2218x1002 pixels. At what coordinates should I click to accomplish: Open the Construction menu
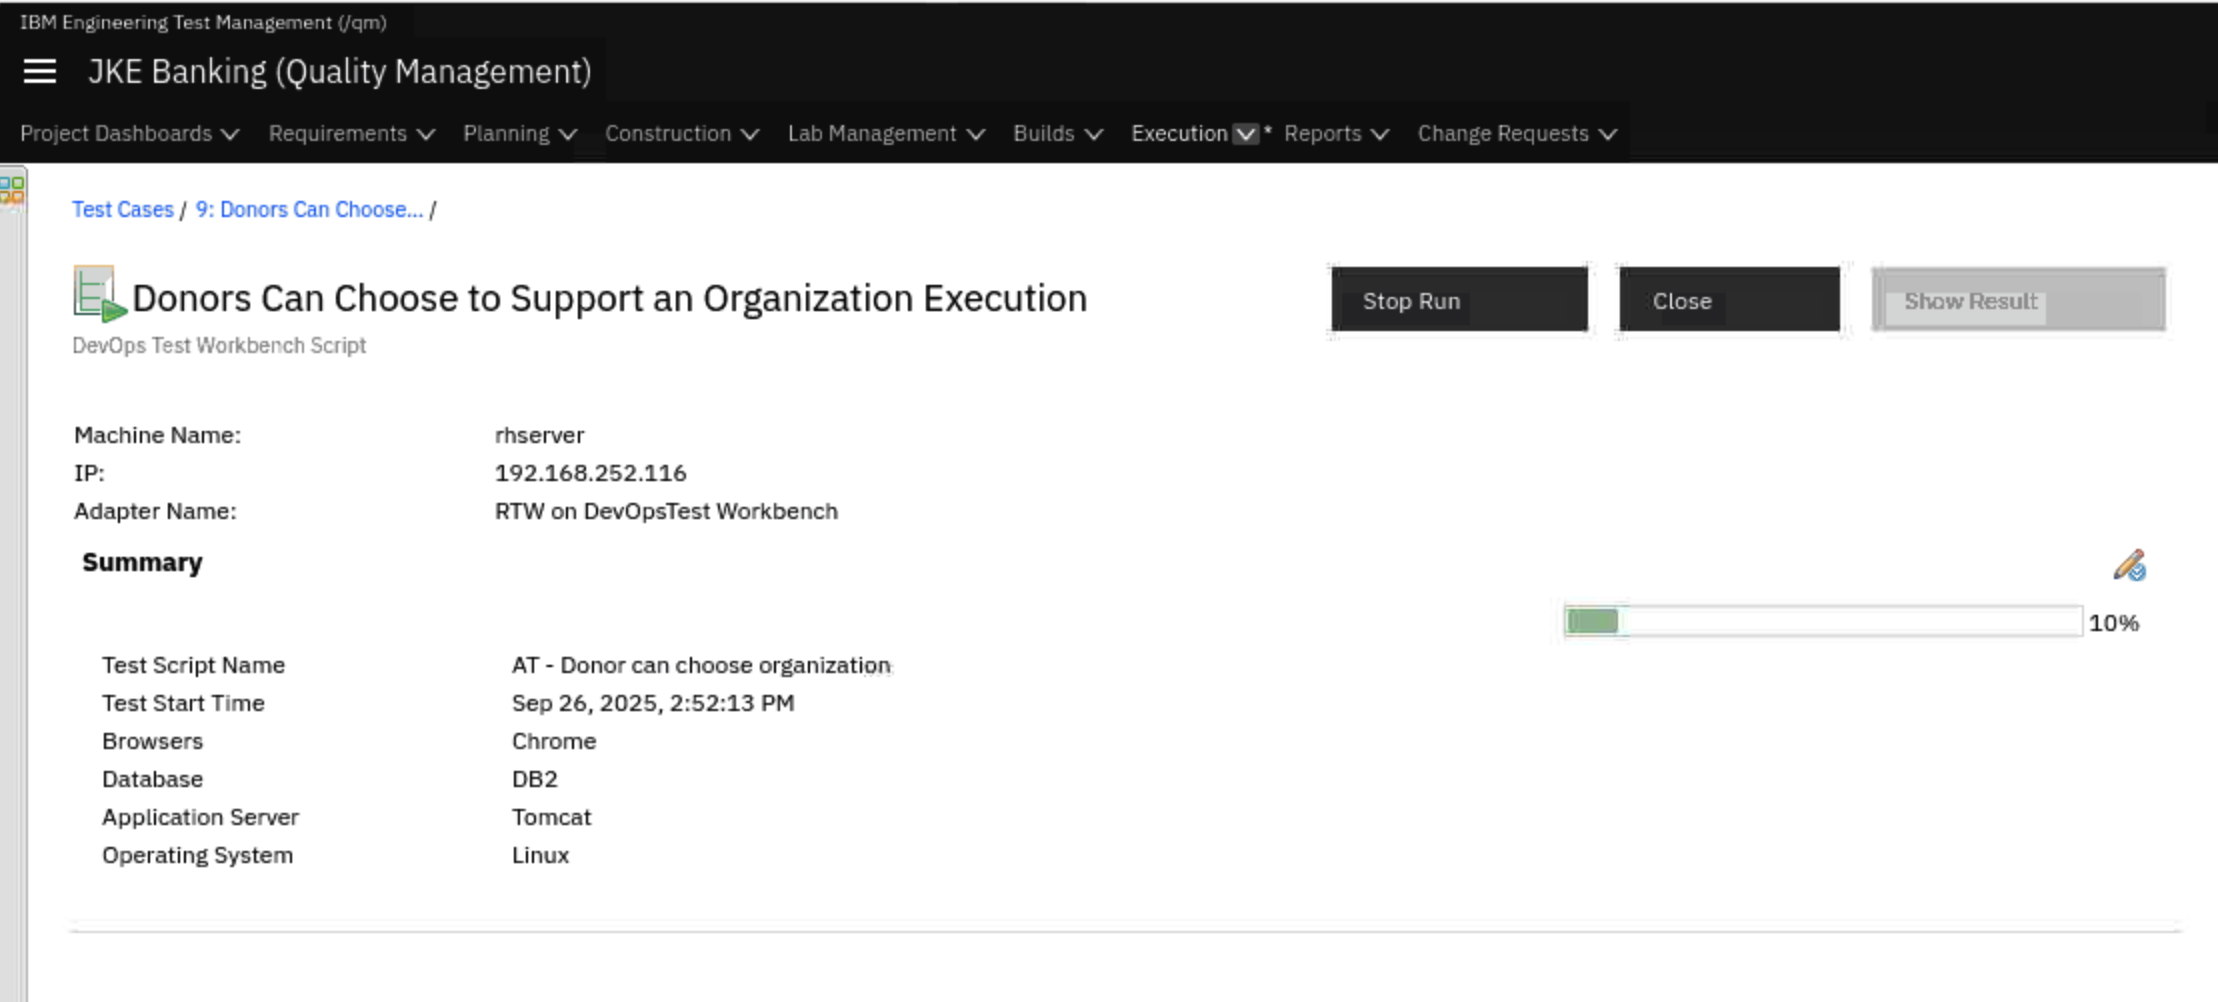click(x=681, y=134)
